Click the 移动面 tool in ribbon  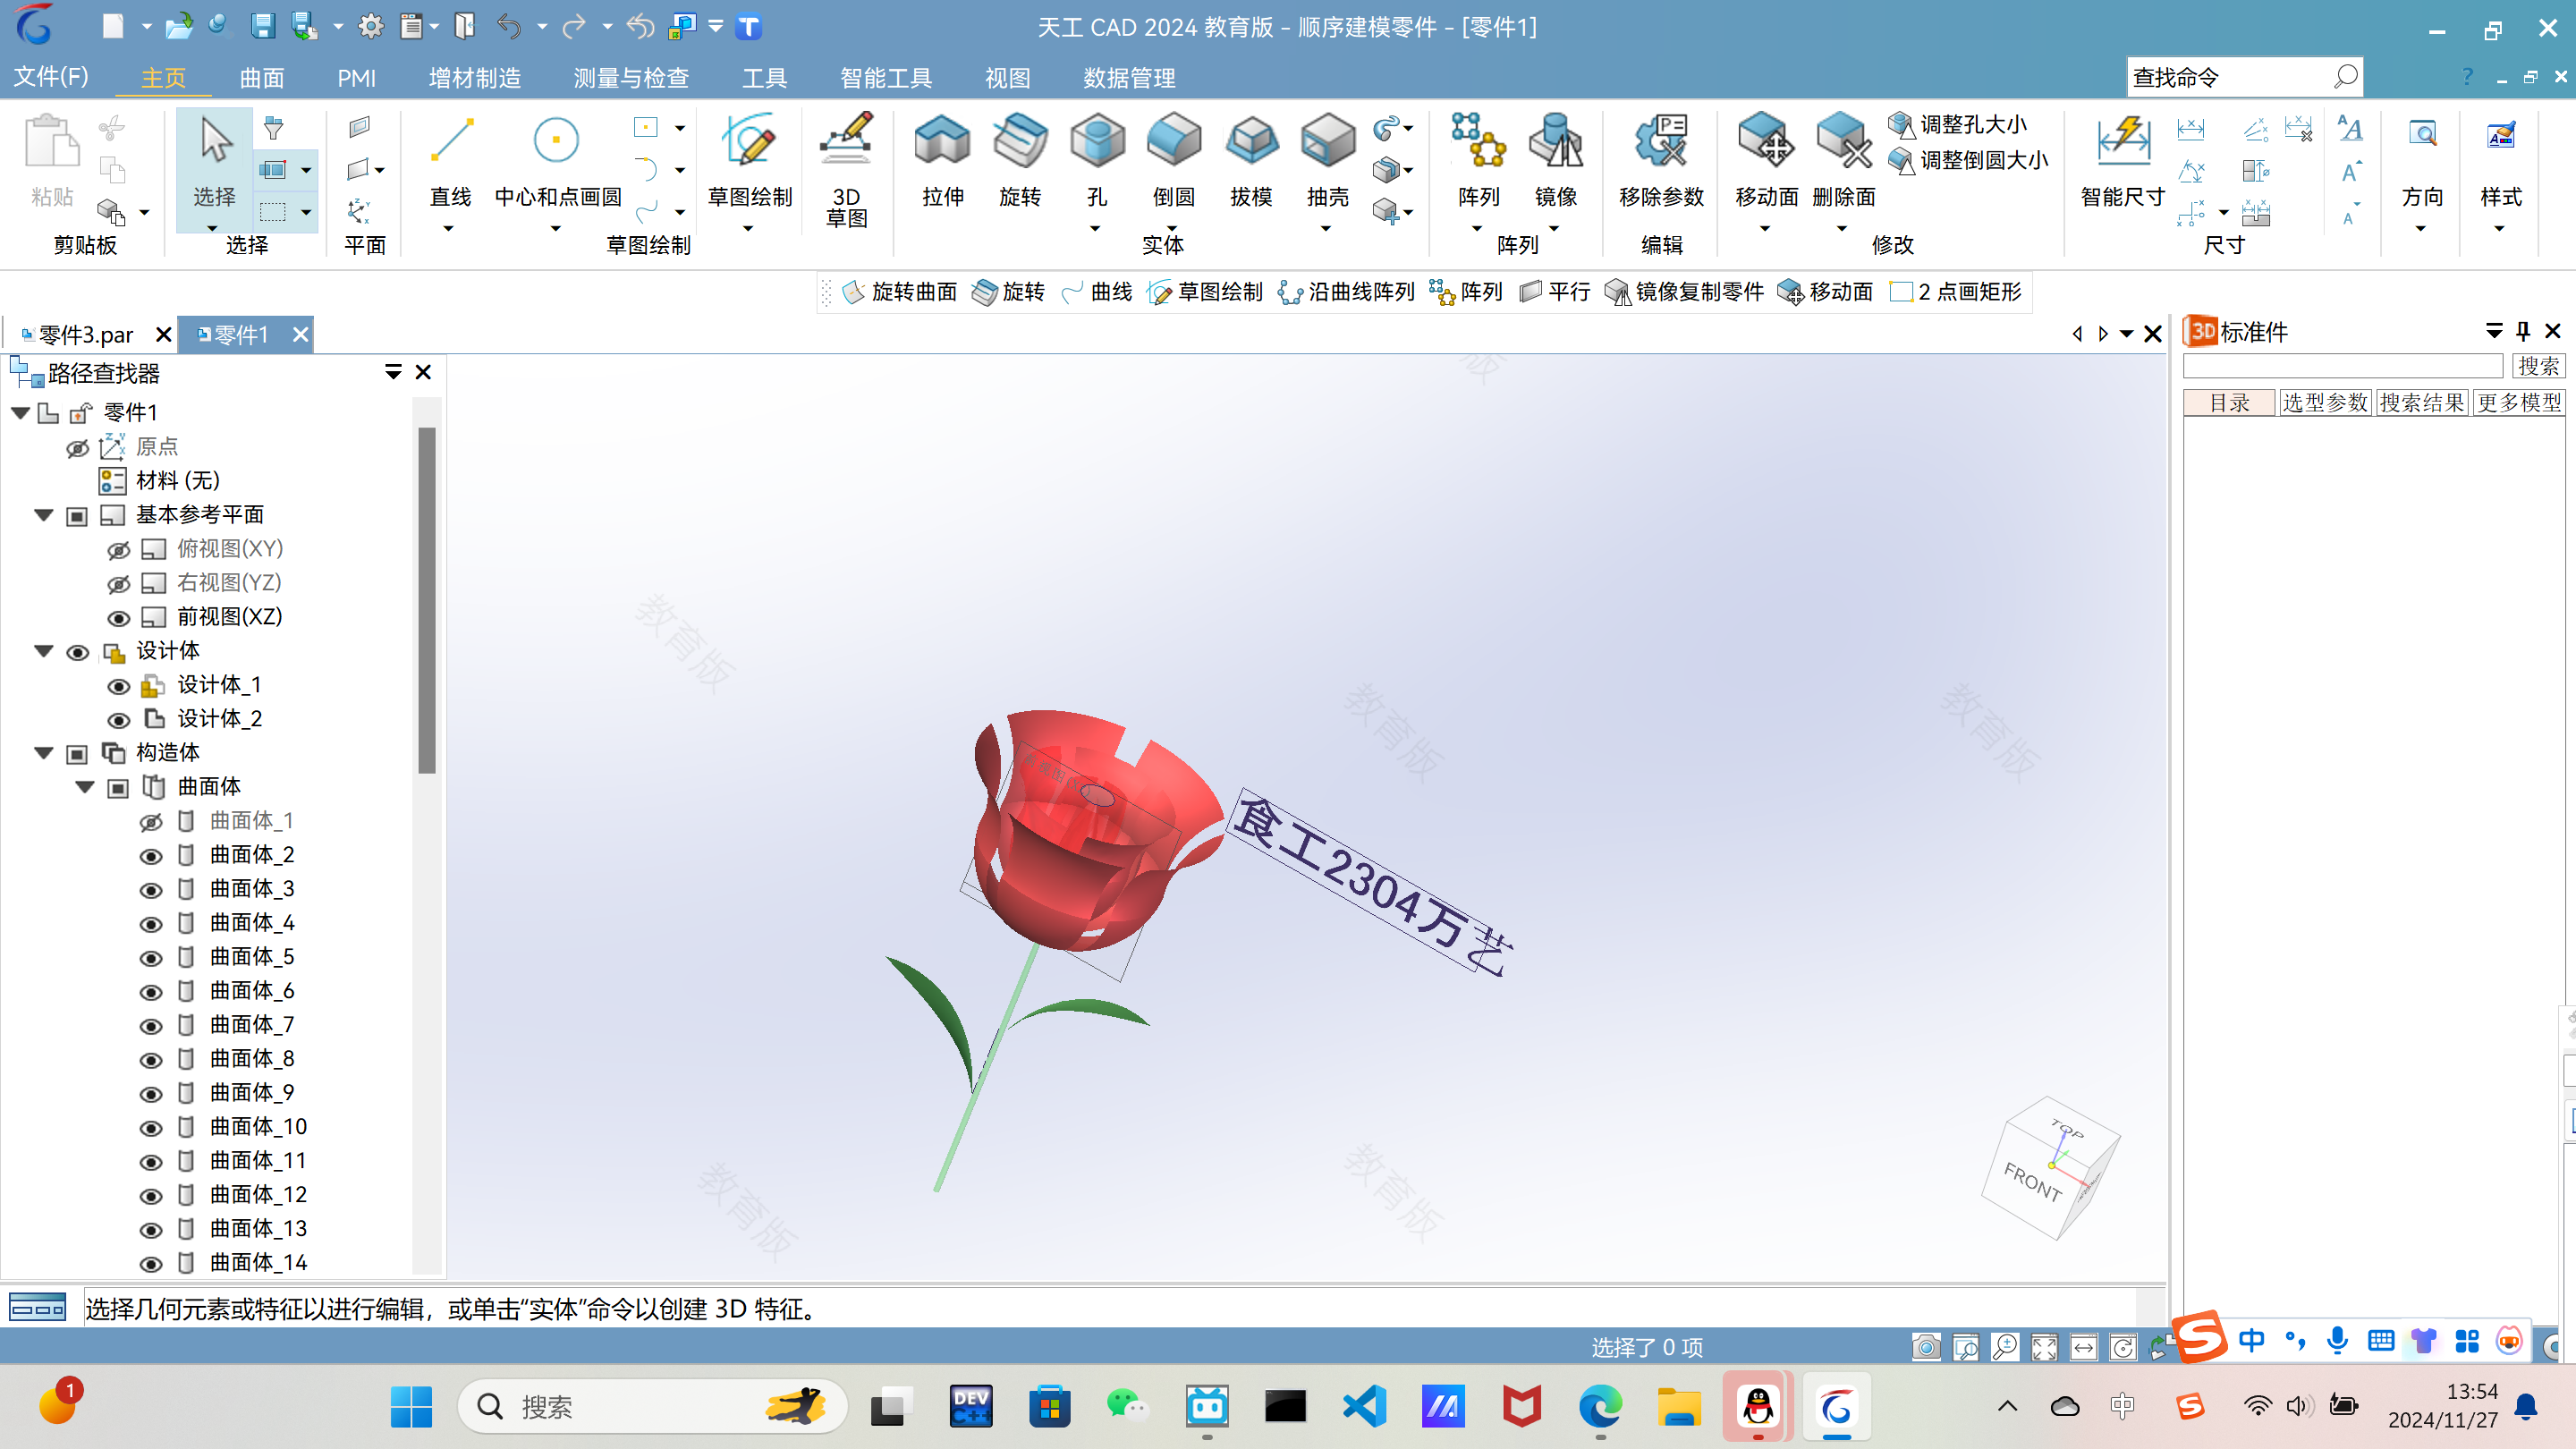[1766, 160]
